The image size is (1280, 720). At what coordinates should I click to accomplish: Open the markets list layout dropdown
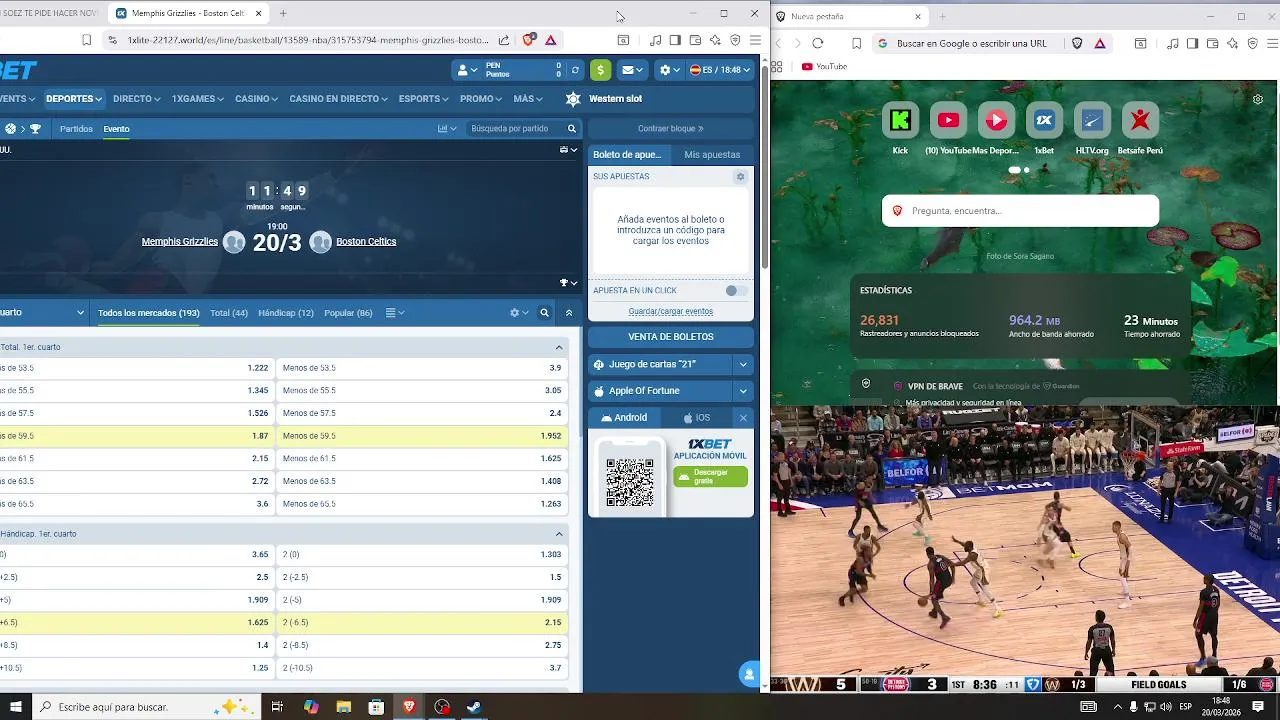coord(394,313)
